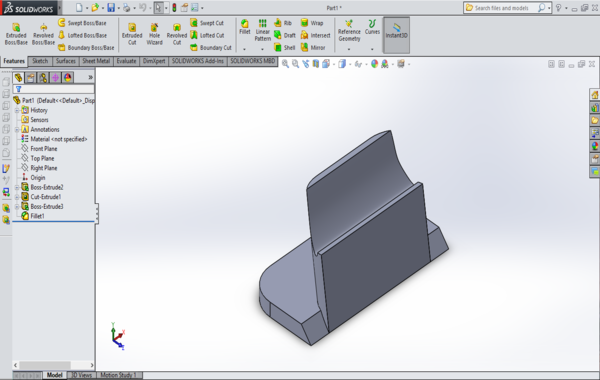Select the Extruded Boss/Base tool
The width and height of the screenshot is (600, 380).
[x=16, y=34]
